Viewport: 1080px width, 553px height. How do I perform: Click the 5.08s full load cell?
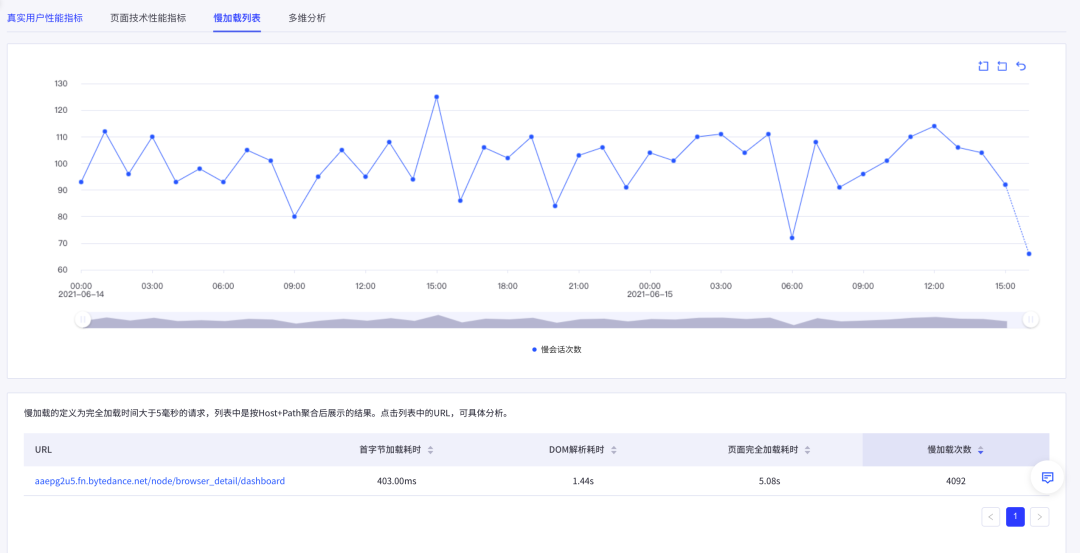[x=769, y=481]
